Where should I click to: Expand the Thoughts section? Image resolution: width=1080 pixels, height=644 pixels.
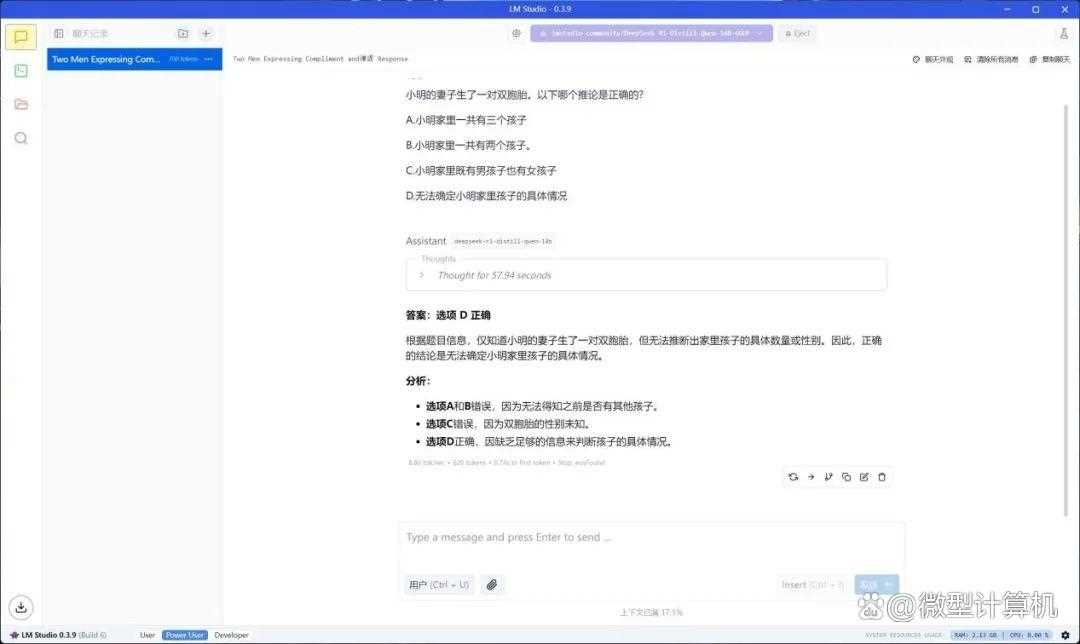[421, 275]
